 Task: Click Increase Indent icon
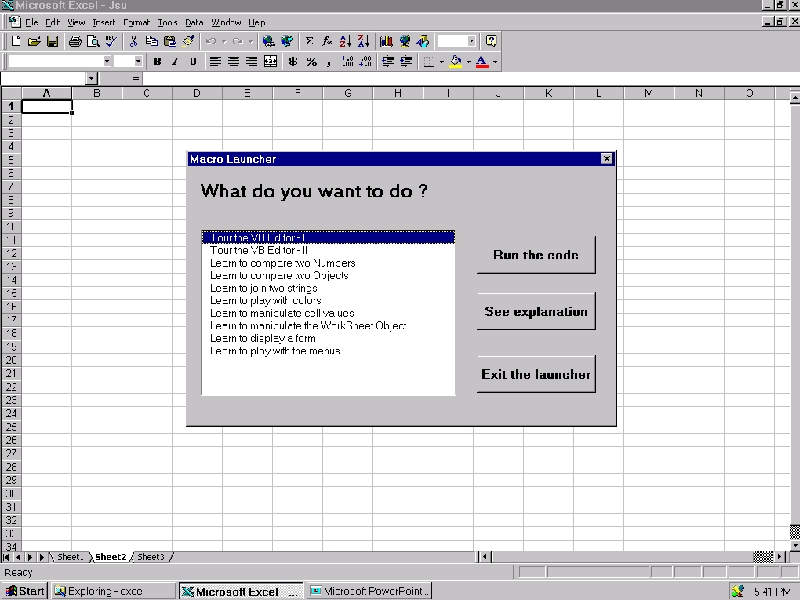(406, 62)
